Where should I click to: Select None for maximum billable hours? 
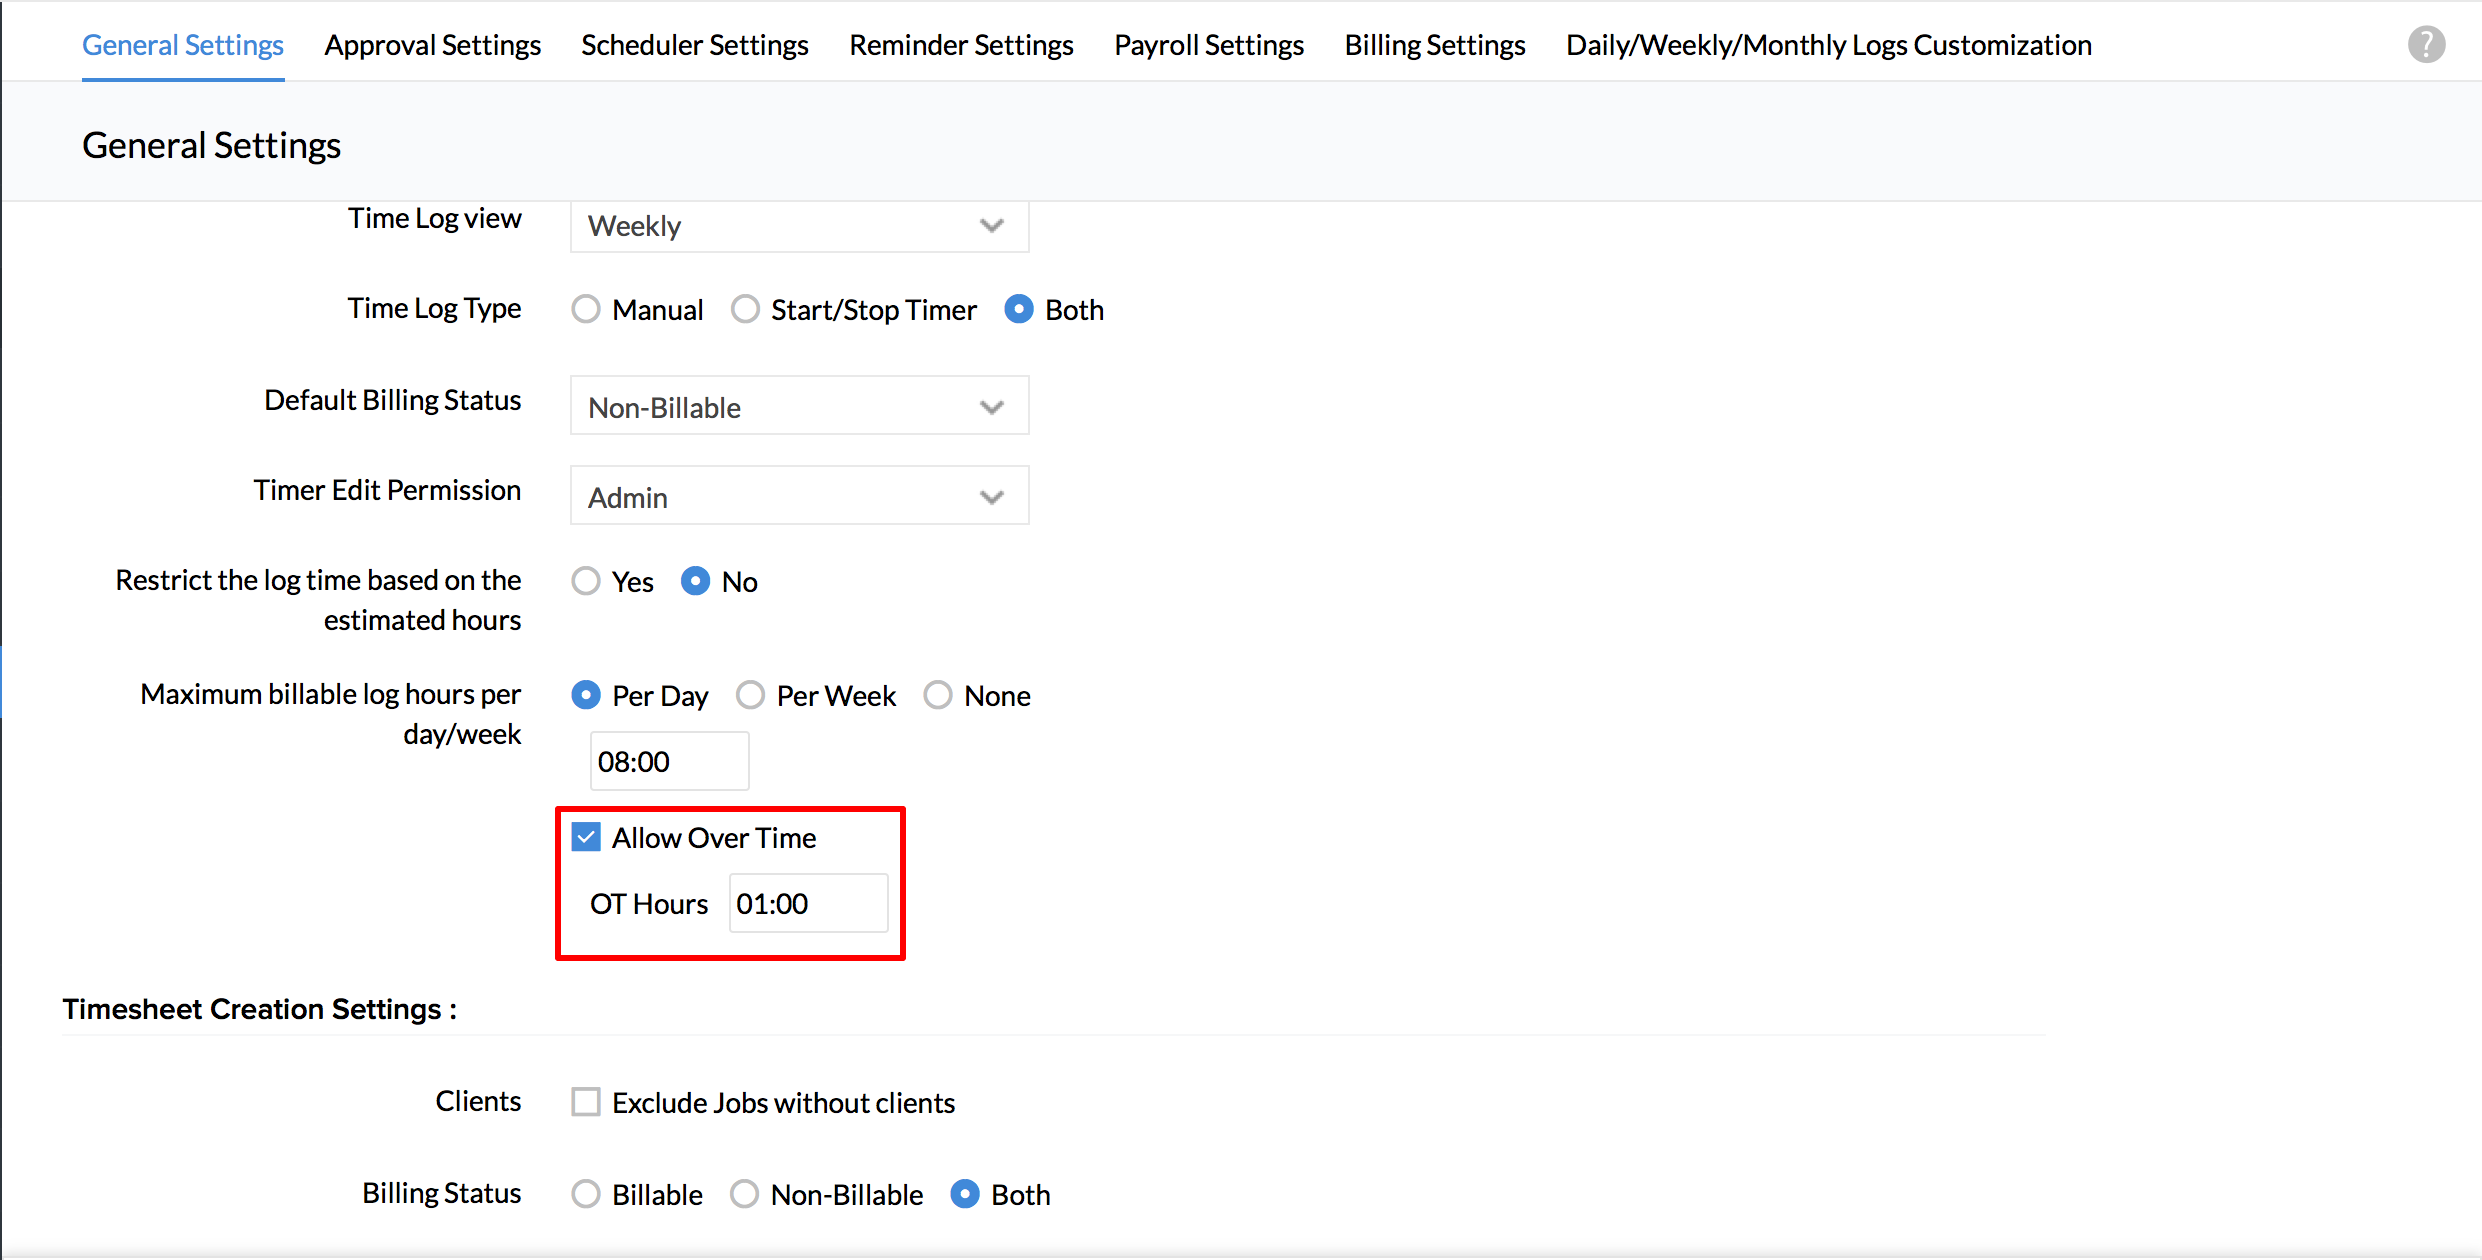coord(938,695)
